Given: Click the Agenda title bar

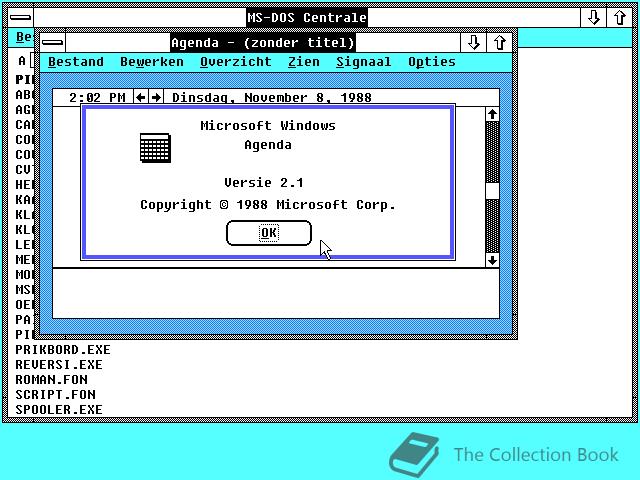Looking at the screenshot, I should pos(263,42).
